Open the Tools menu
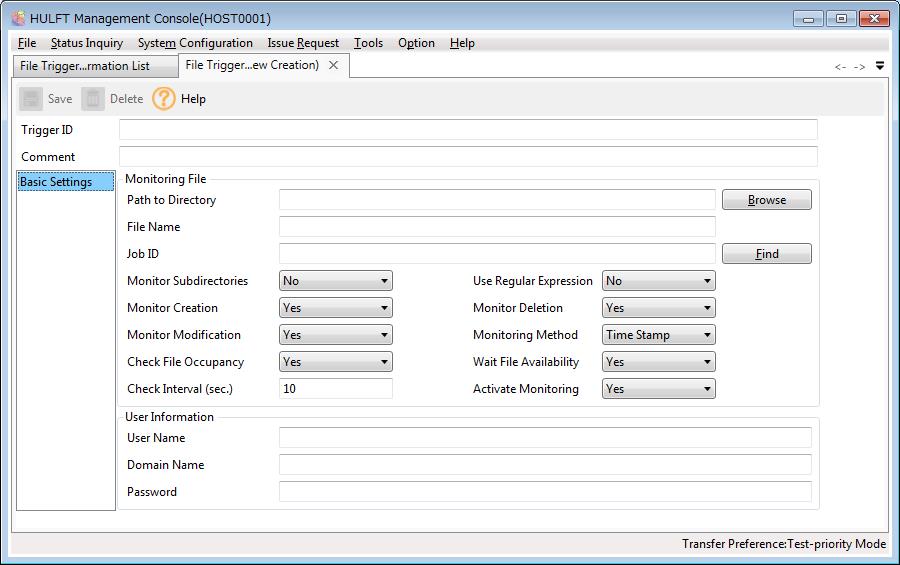The width and height of the screenshot is (900, 565). coord(368,43)
